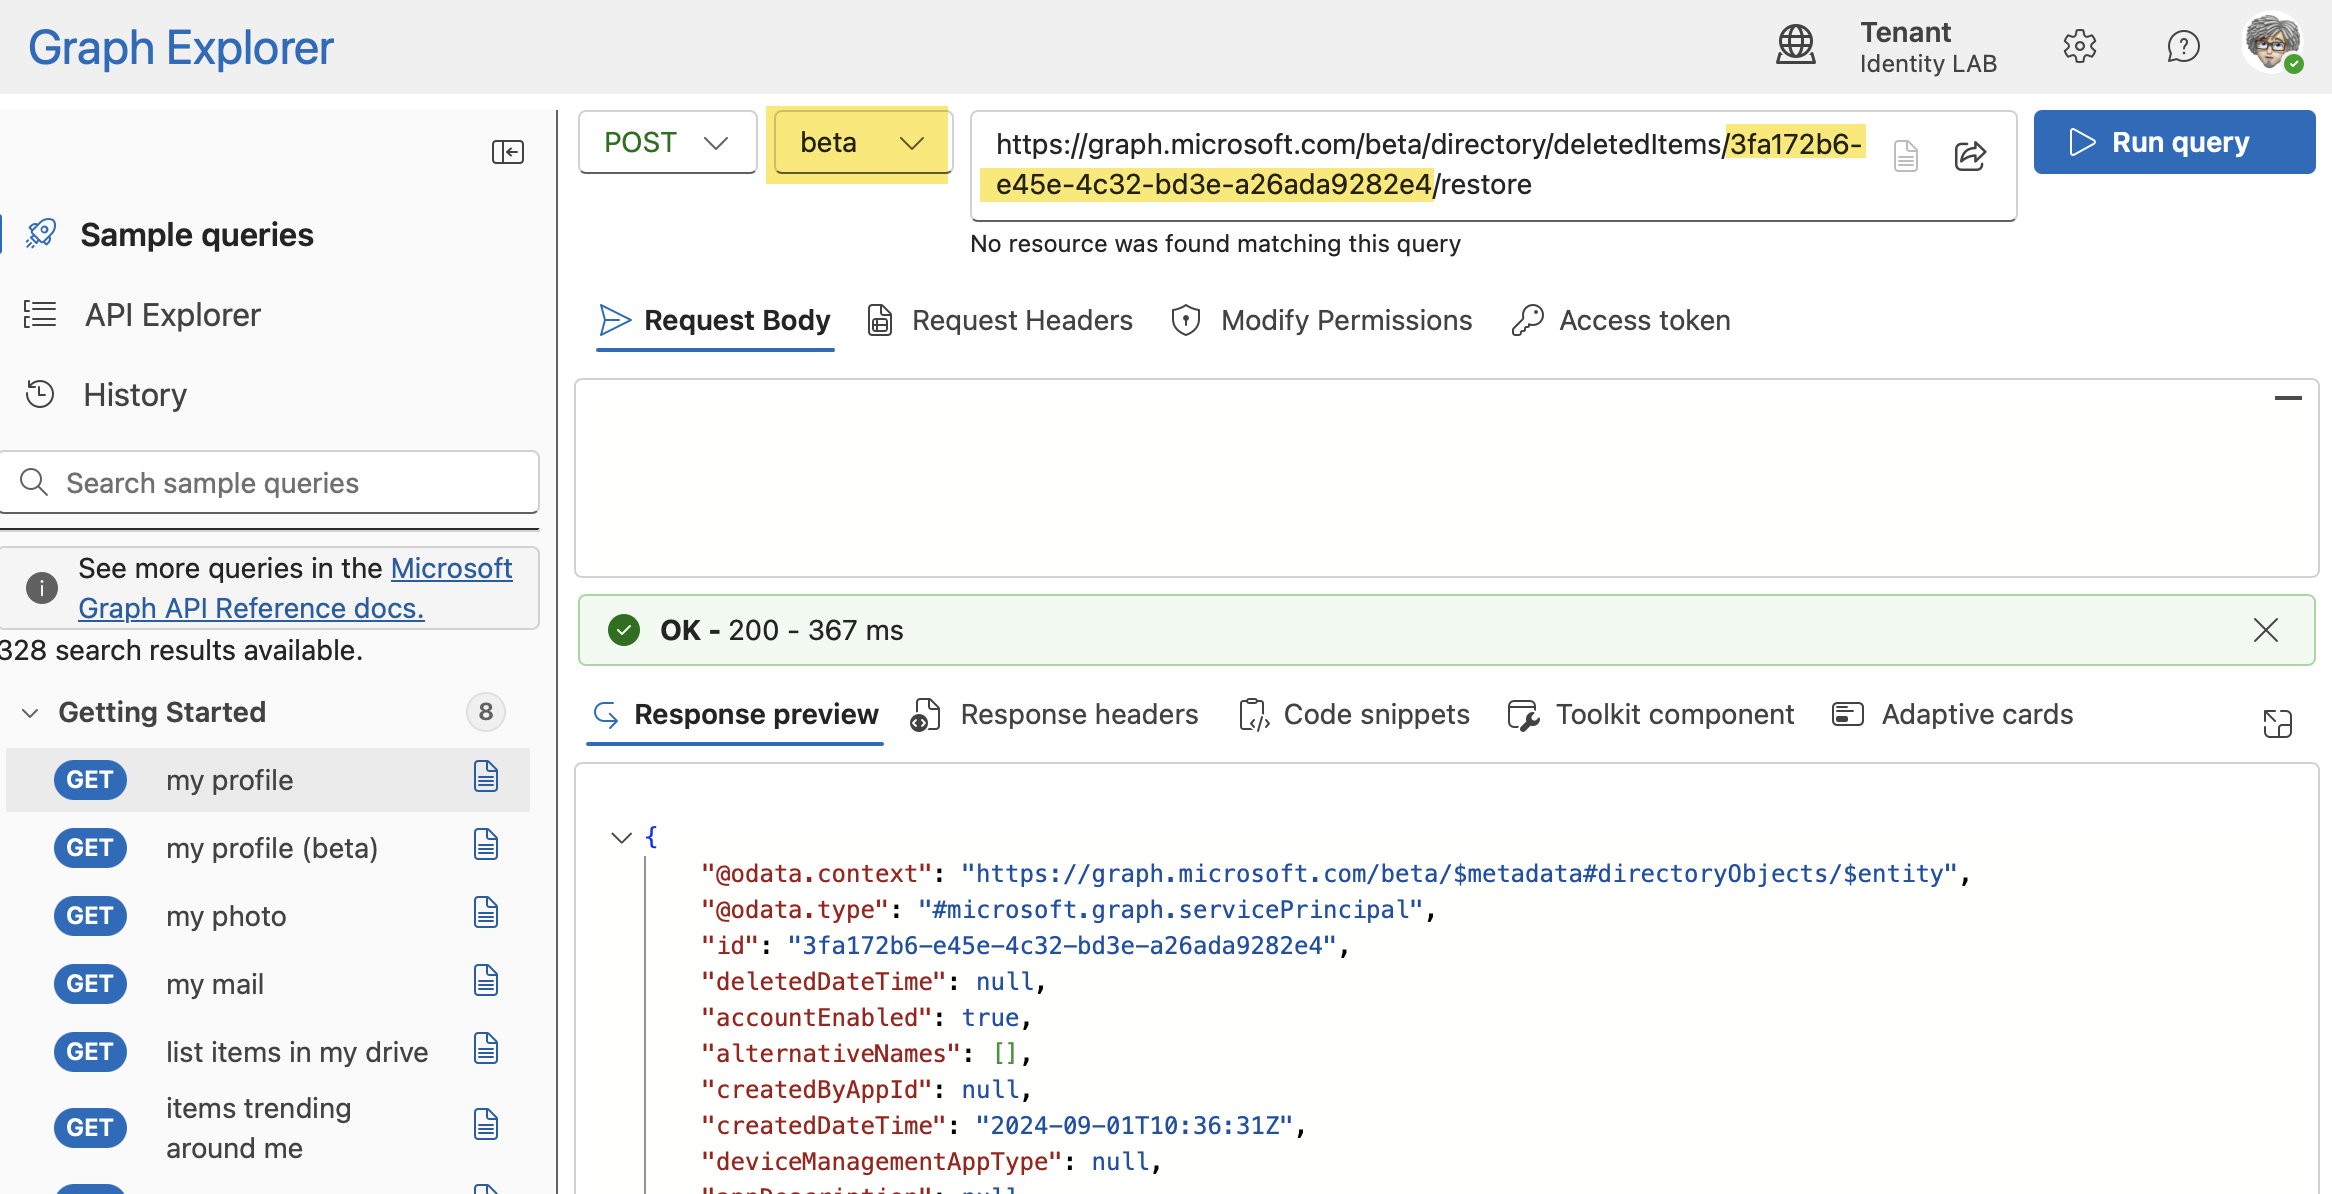Click the "id" GUID value in response
The height and width of the screenshot is (1194, 2332).
[x=1061, y=945]
